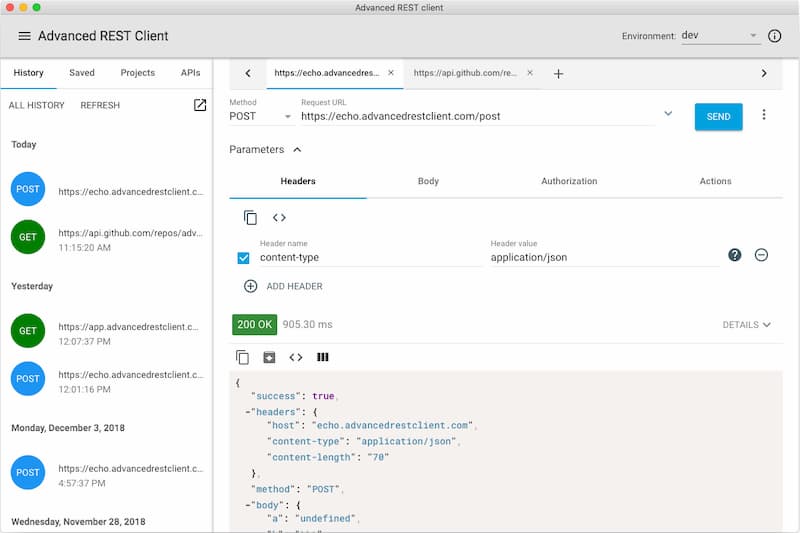Click the SEND button
The image size is (800, 533).
coord(718,116)
